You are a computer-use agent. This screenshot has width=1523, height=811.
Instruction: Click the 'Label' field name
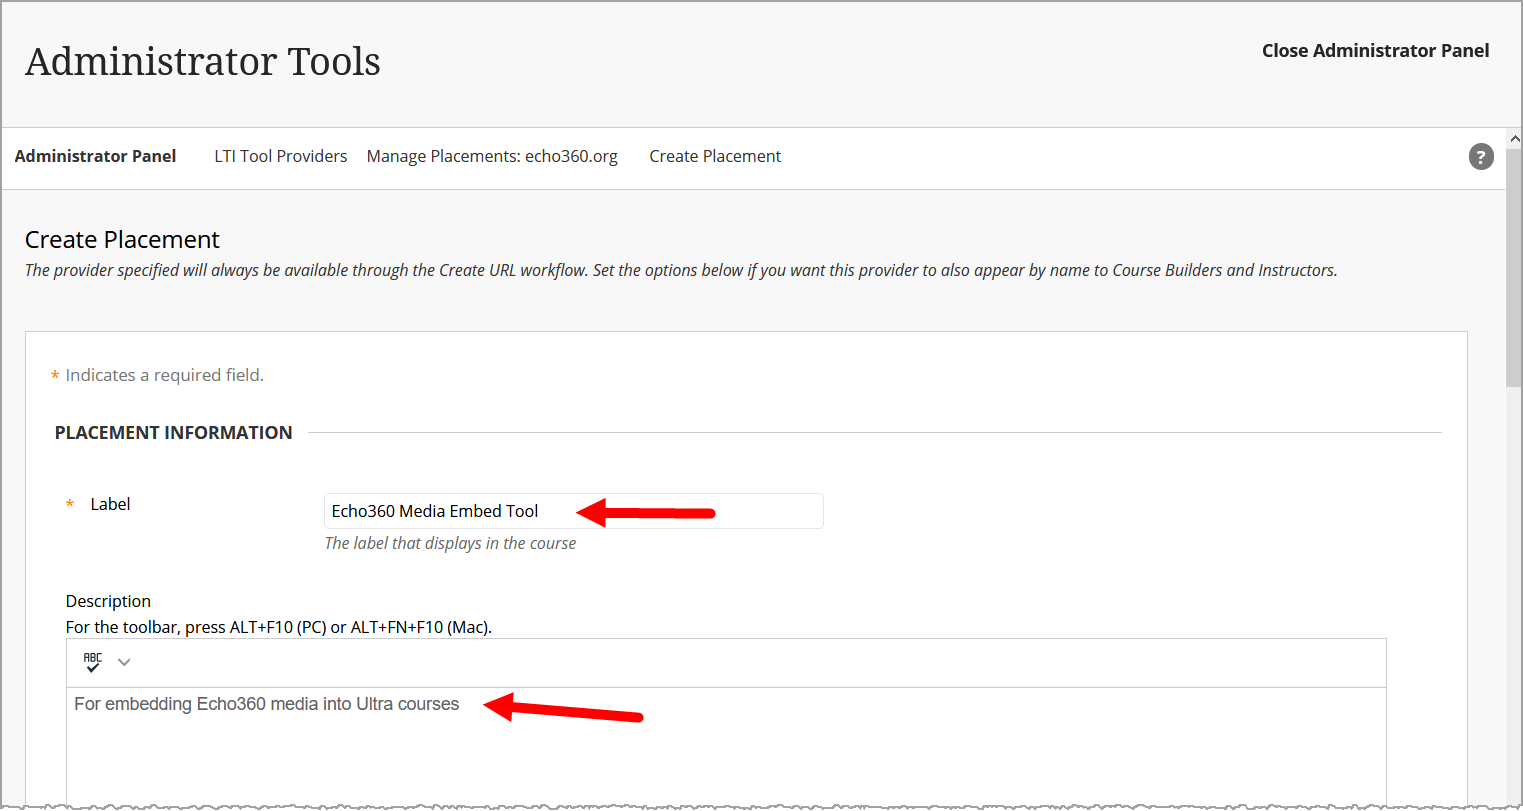coord(110,504)
